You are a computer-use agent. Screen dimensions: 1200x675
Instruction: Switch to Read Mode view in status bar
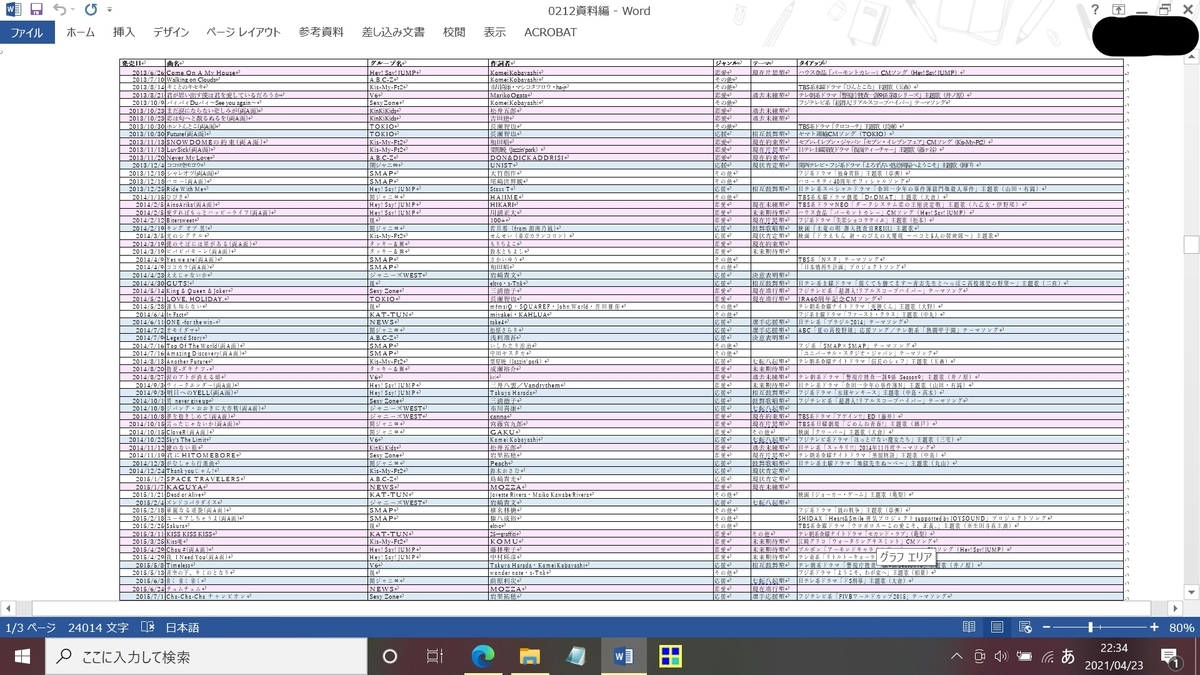[968, 627]
